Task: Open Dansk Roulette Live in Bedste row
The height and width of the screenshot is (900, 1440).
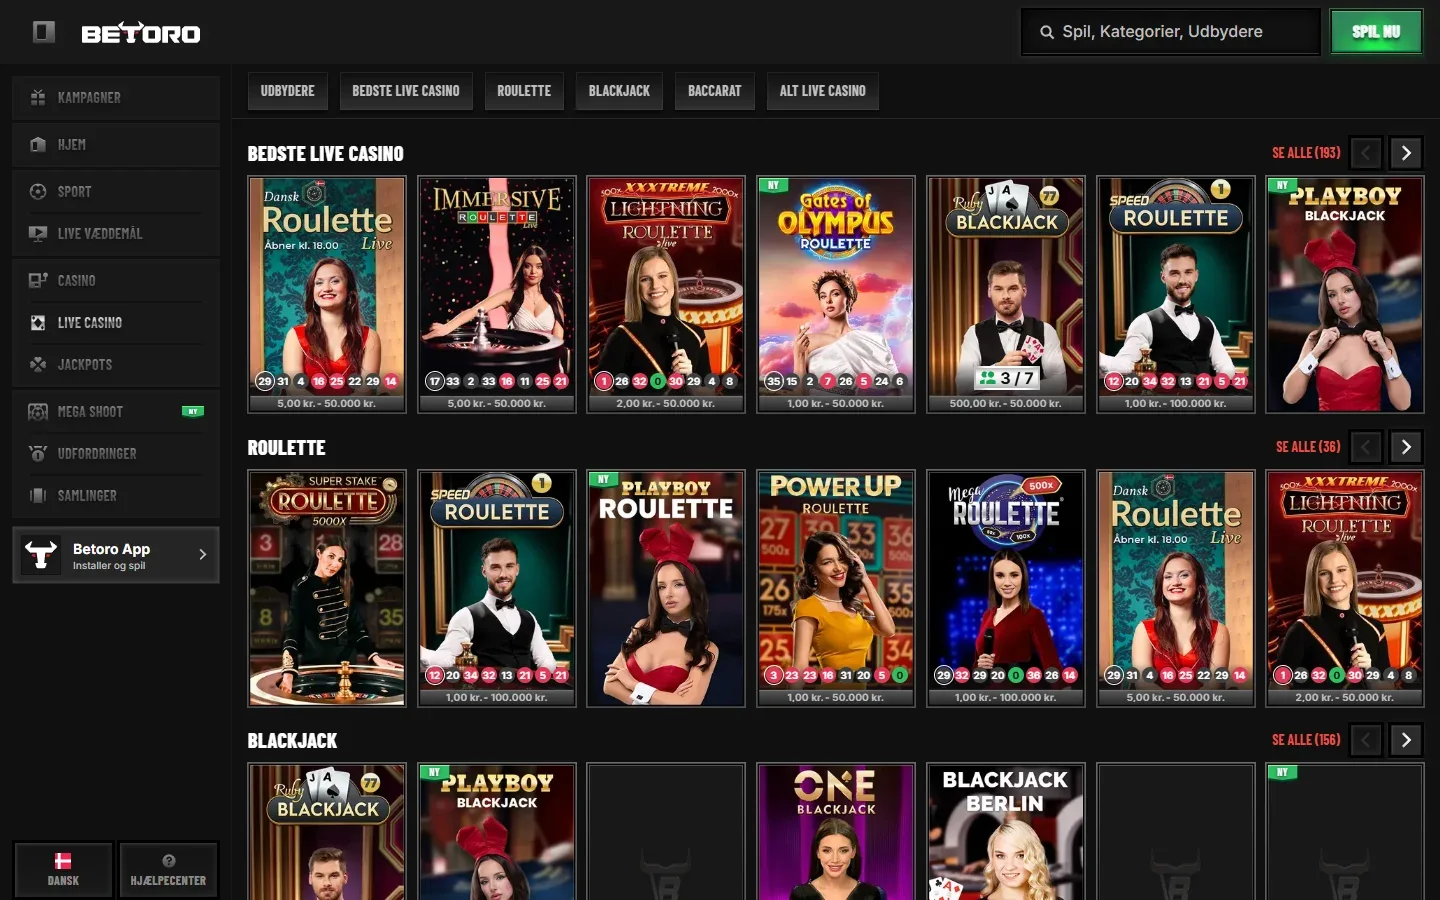Action: (x=327, y=295)
